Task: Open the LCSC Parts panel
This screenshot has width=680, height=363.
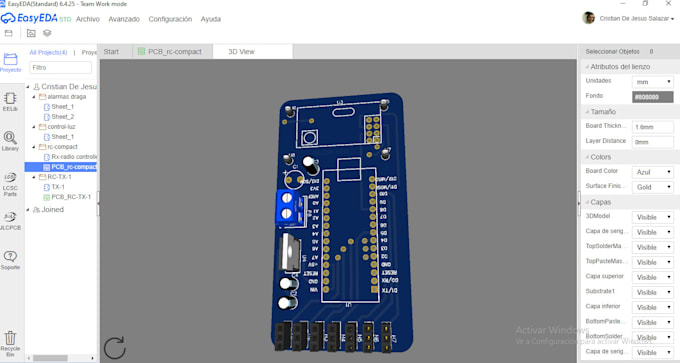Action: pos(10,184)
